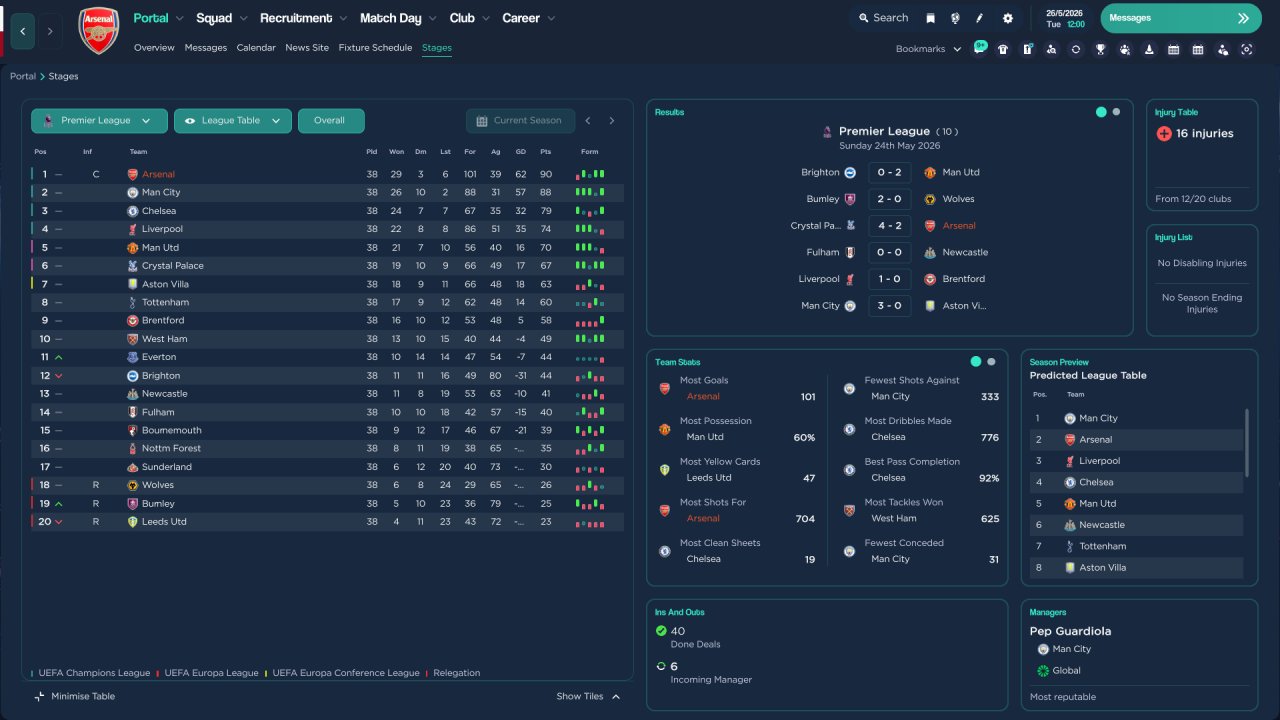Open the Fixture Schedule tab
Image resolution: width=1280 pixels, height=720 pixels.
click(375, 48)
